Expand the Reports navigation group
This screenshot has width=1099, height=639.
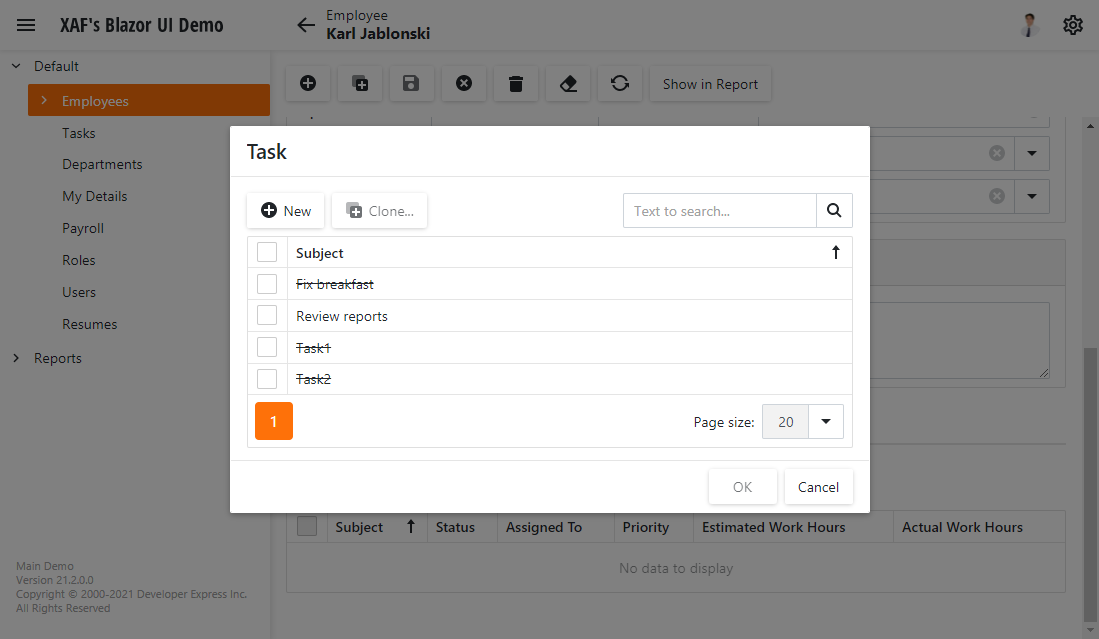point(16,358)
